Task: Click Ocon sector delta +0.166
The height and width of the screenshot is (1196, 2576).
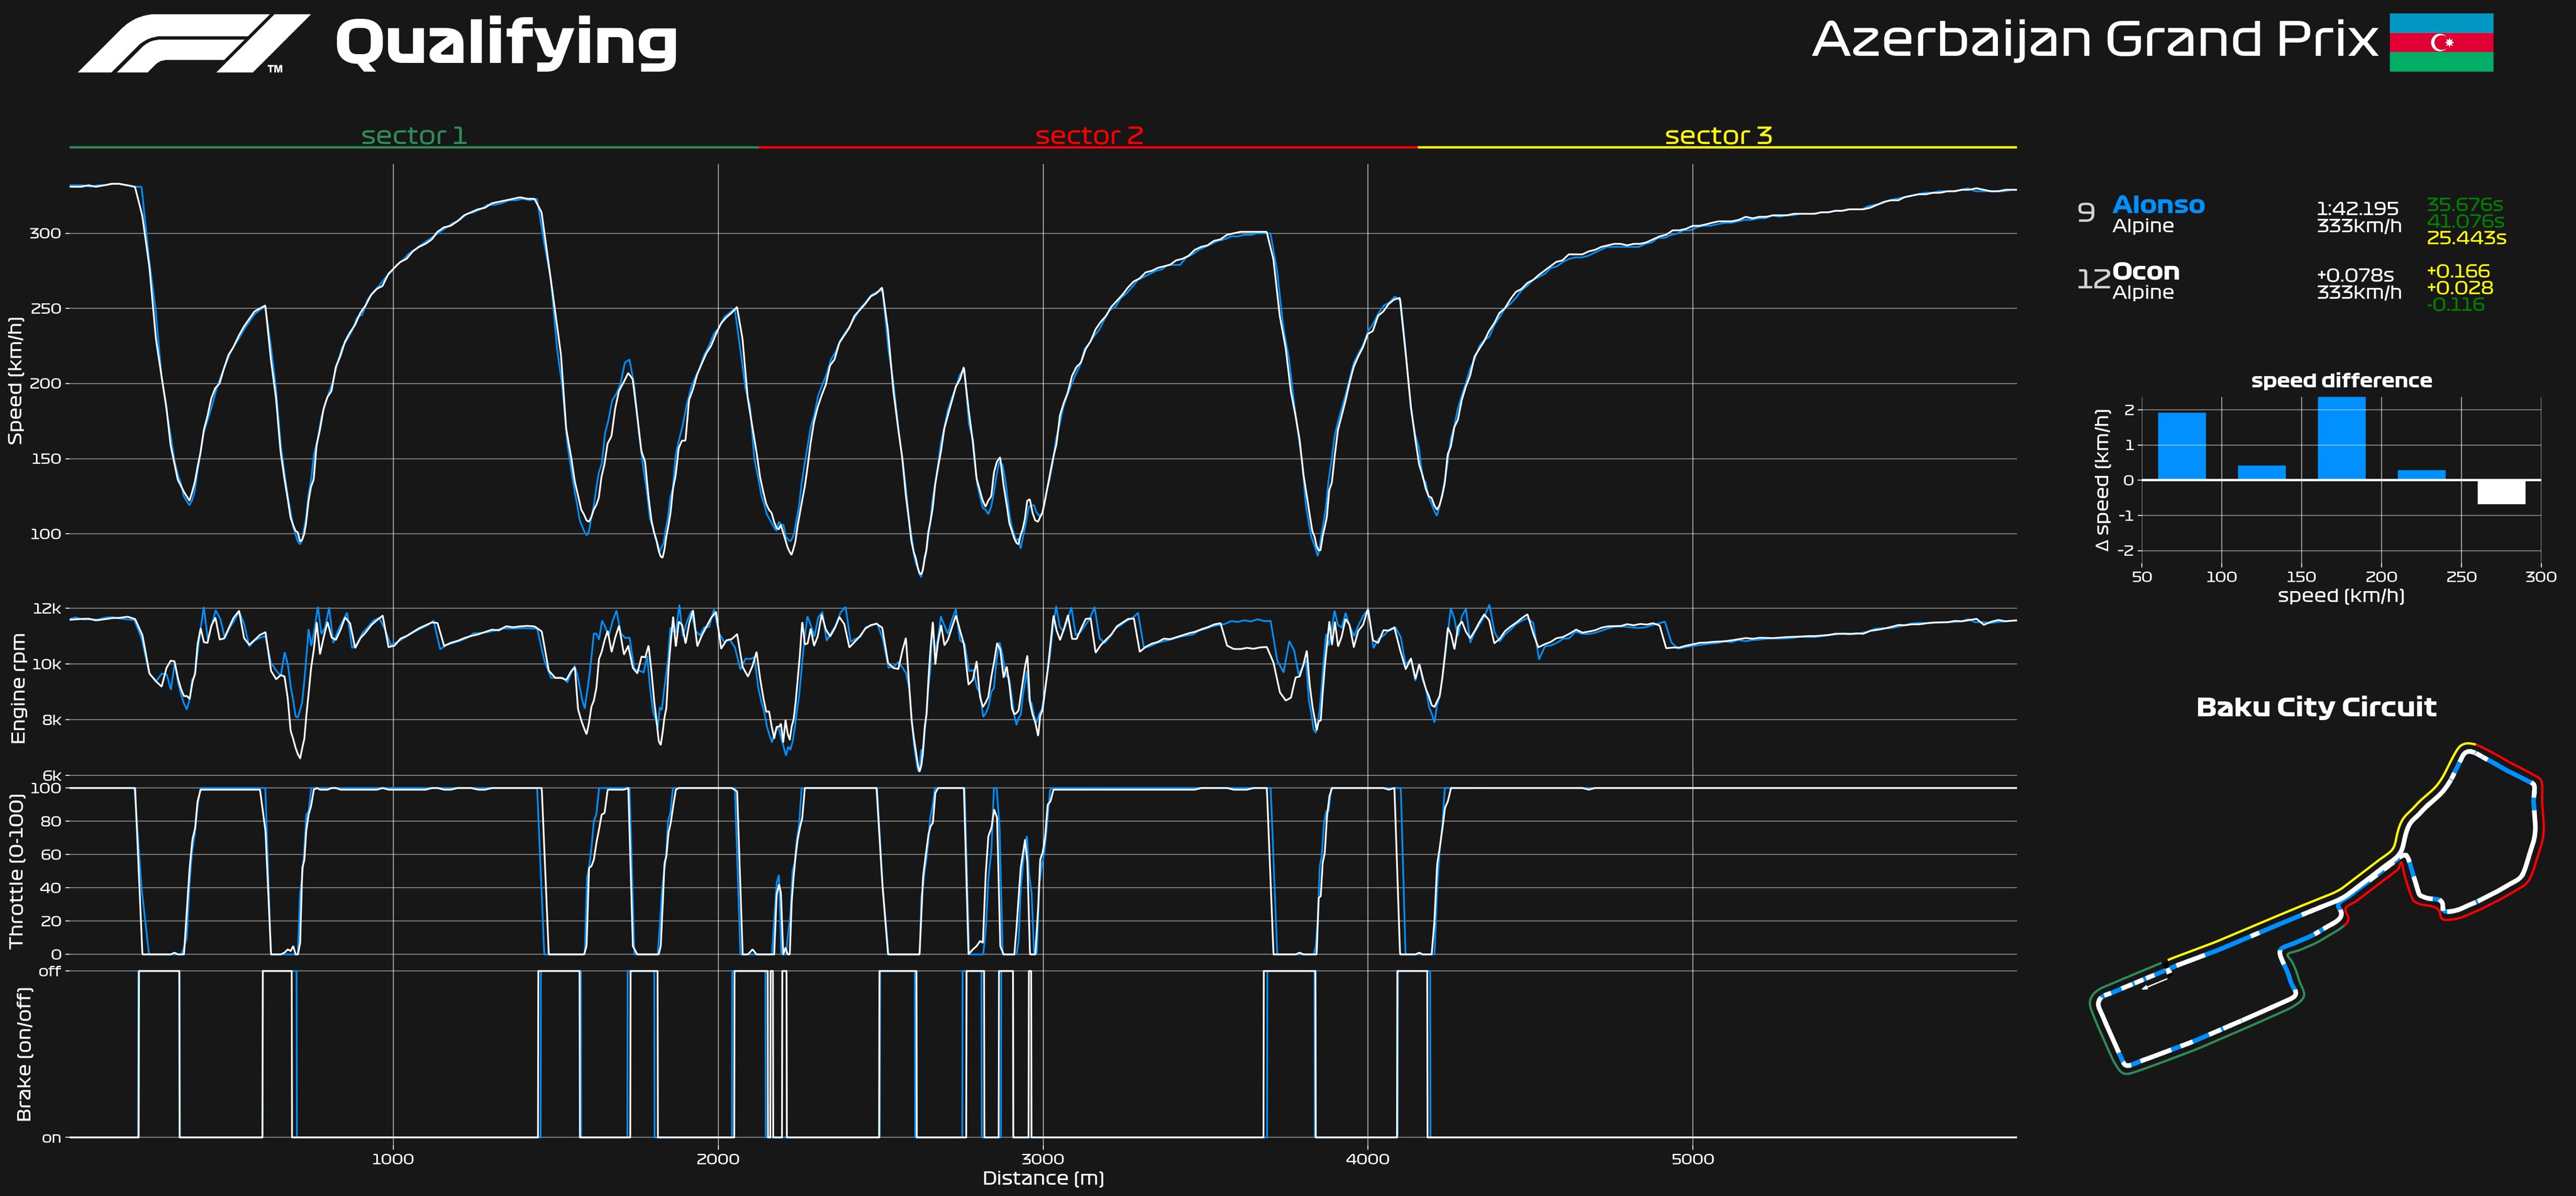Action: (x=2458, y=271)
